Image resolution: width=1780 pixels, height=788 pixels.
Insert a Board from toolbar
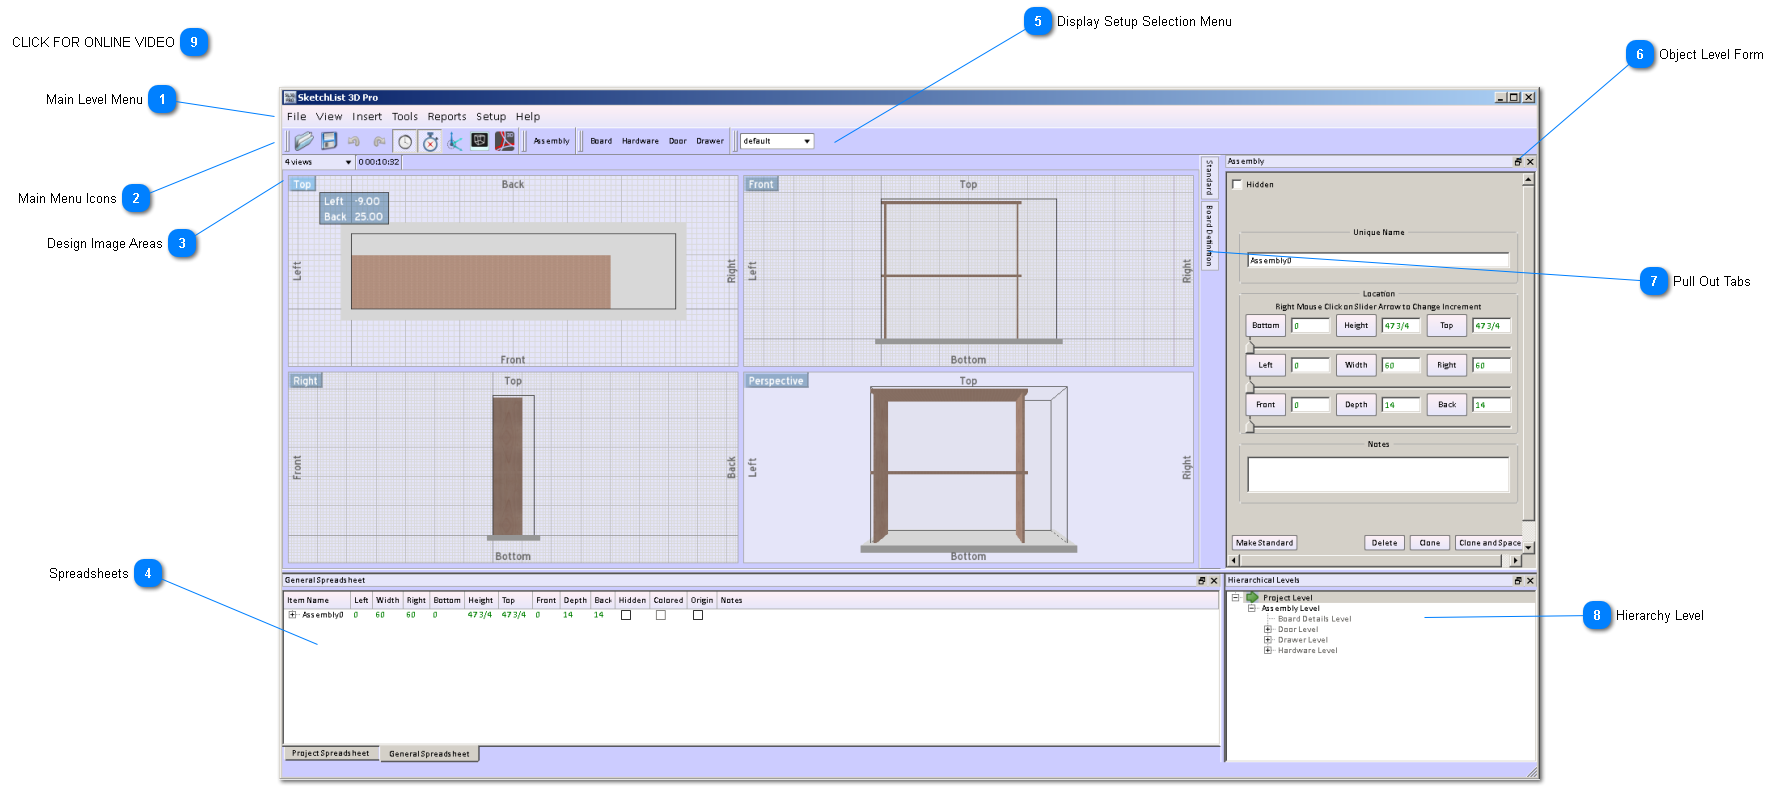coord(601,141)
